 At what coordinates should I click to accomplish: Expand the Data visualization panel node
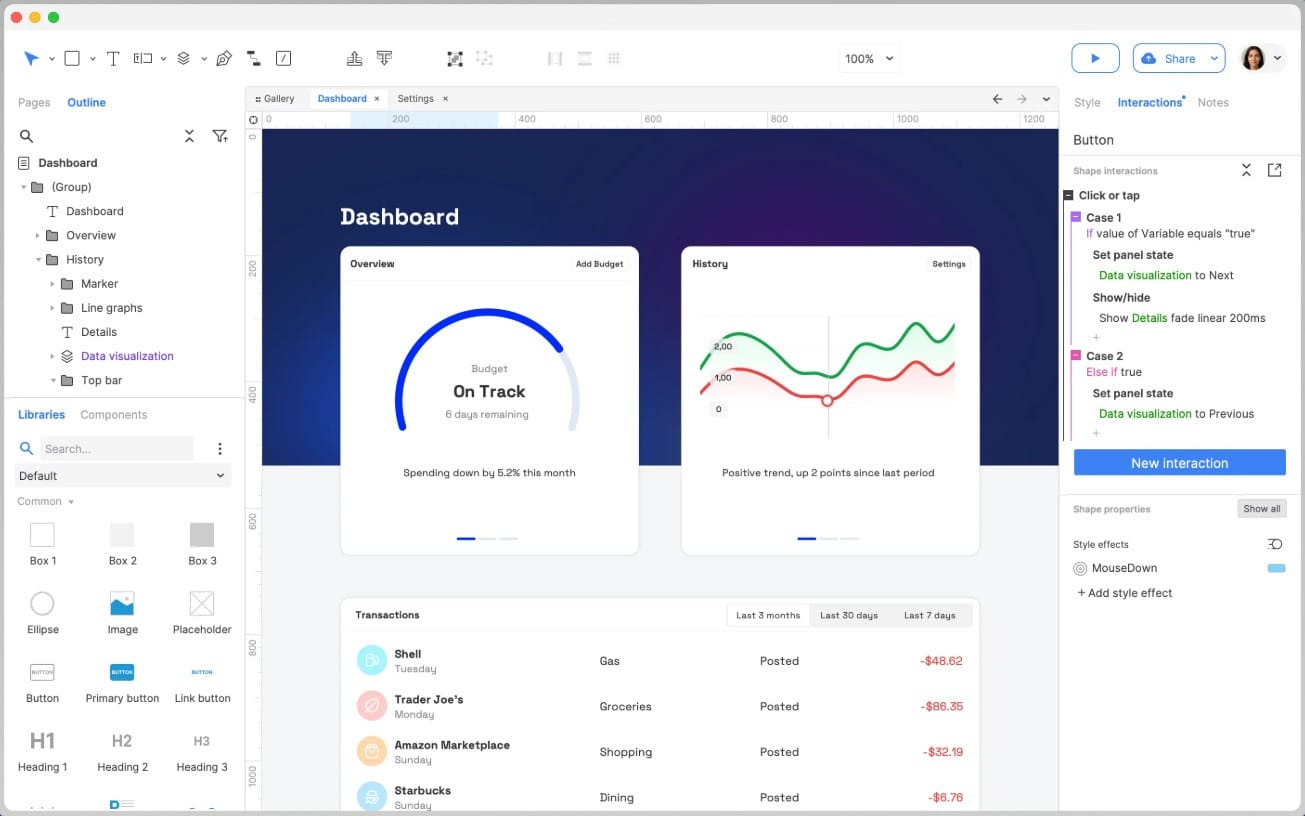[52, 356]
